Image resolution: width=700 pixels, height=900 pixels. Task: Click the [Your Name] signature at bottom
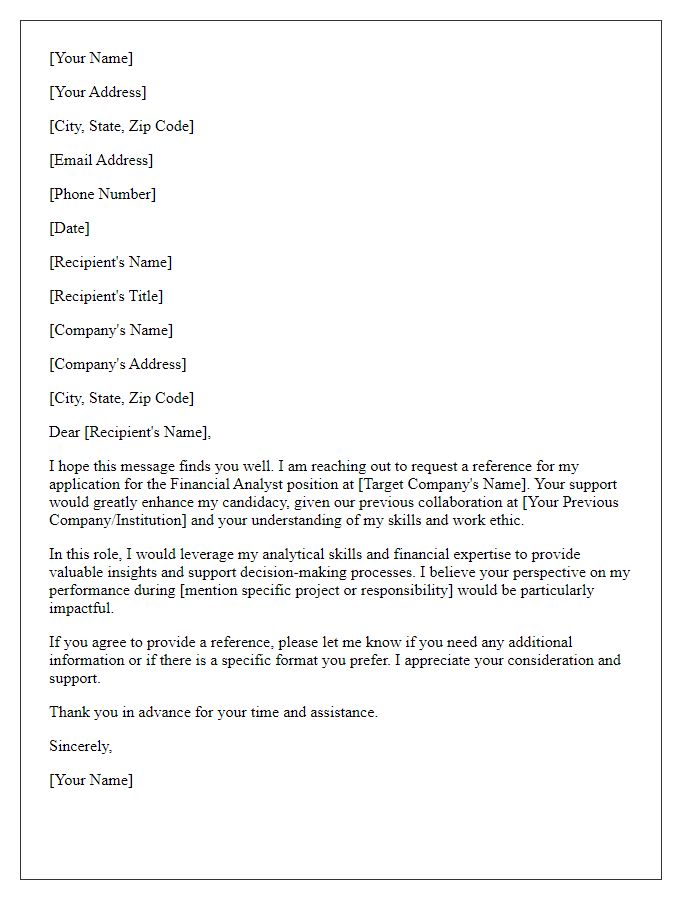91,780
